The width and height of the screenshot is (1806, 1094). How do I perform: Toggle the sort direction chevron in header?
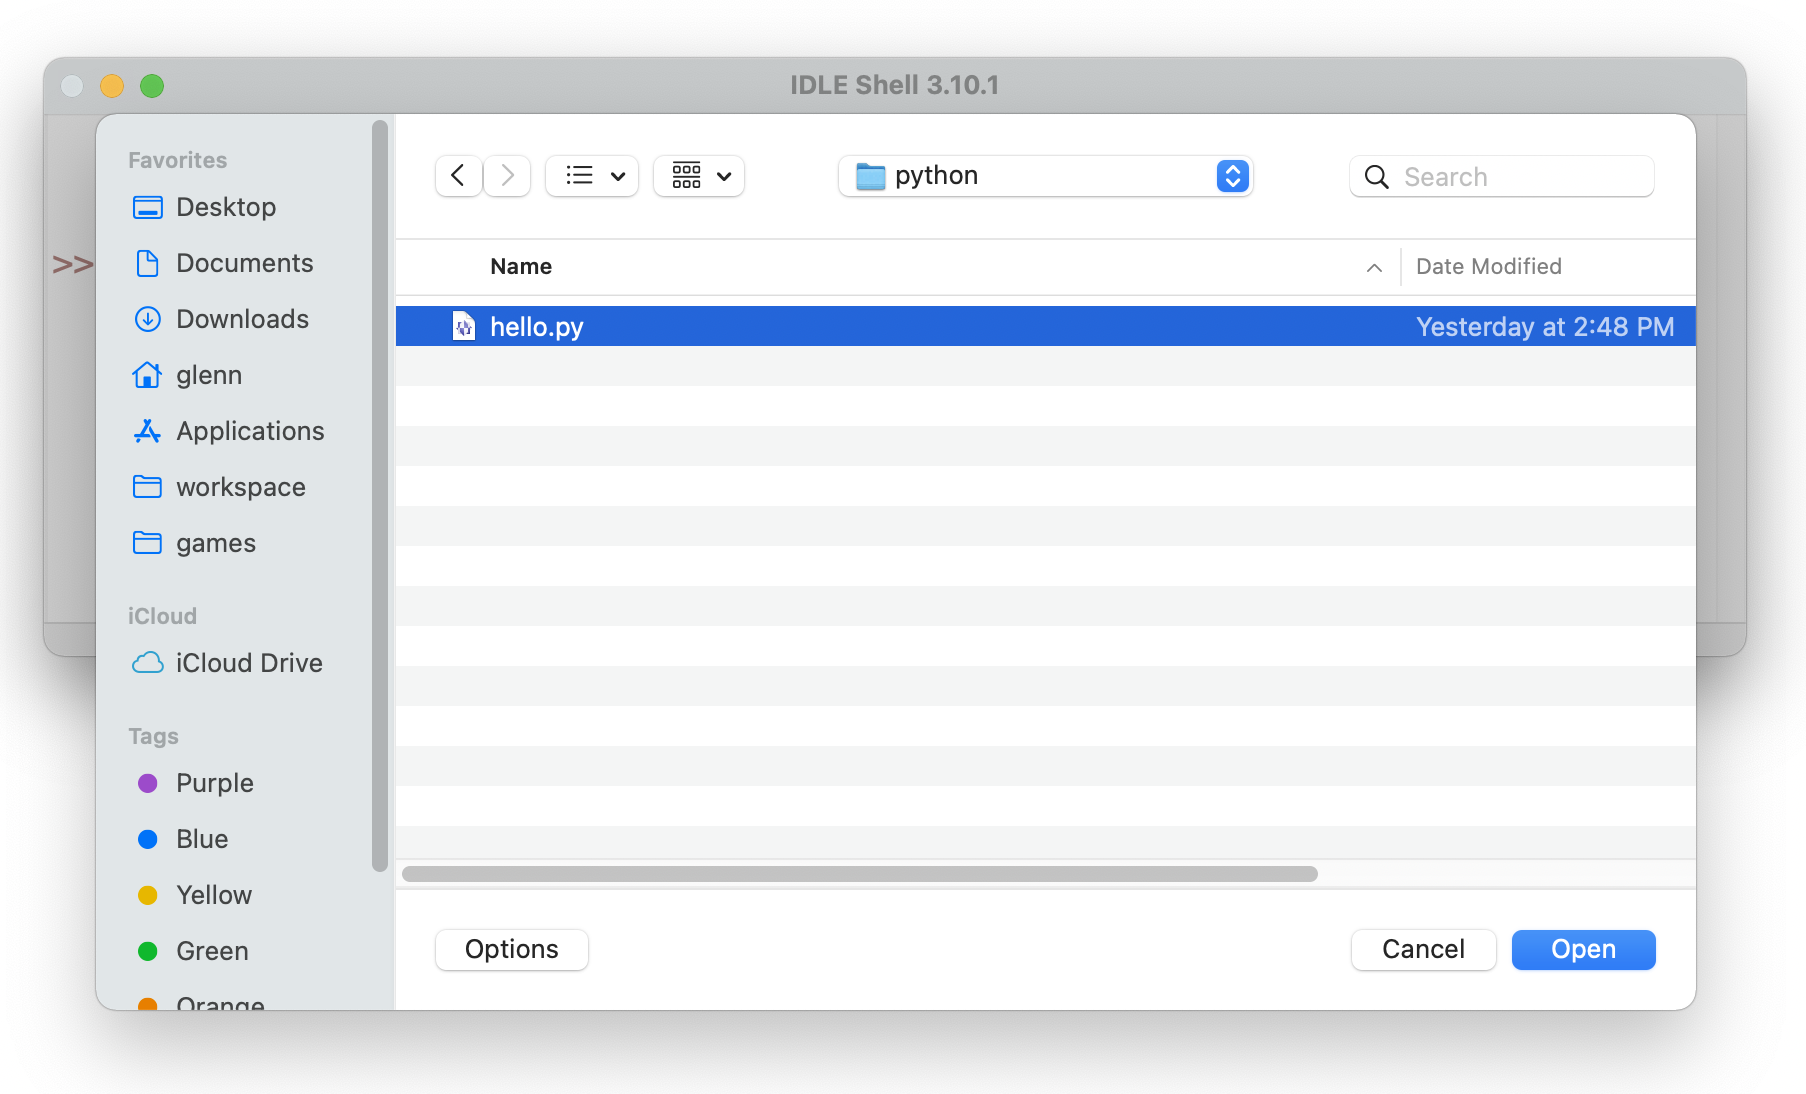coord(1374,267)
